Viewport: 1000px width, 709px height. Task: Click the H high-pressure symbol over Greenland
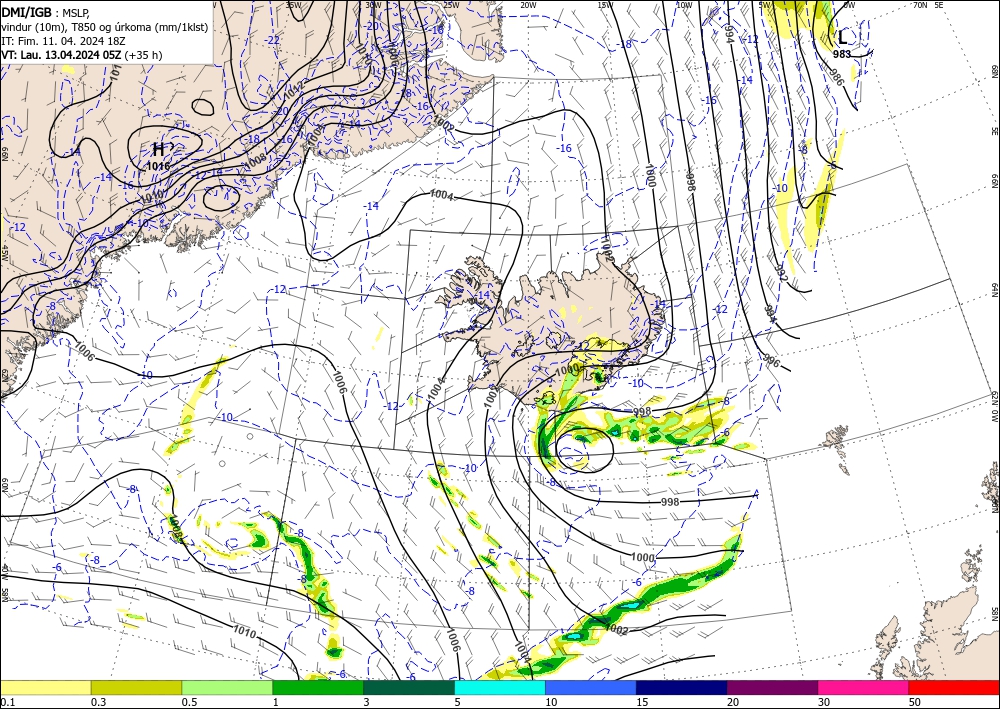pyautogui.click(x=158, y=150)
